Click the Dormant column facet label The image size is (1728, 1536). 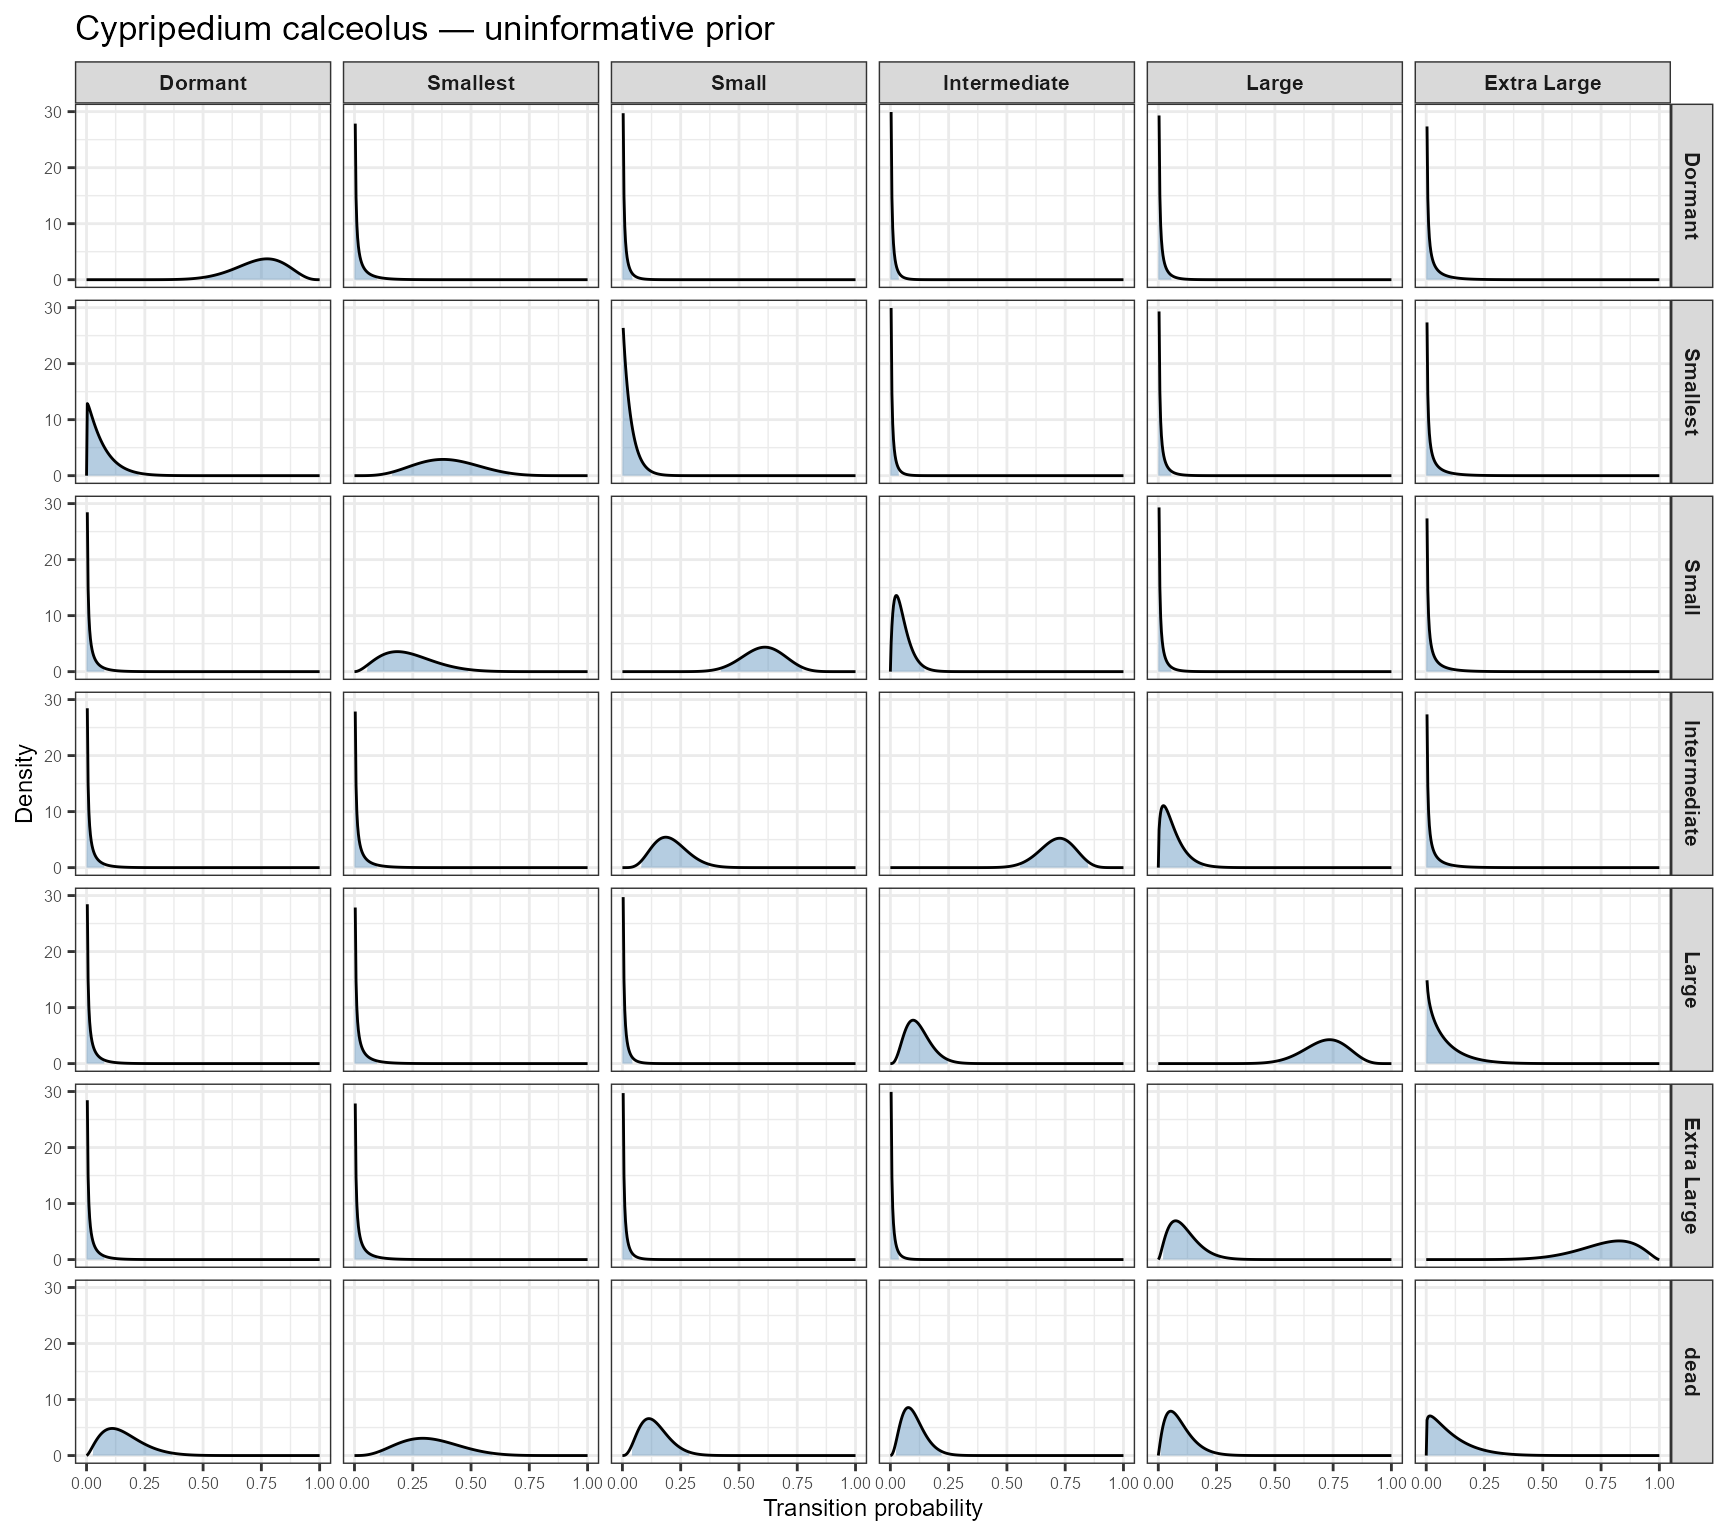[204, 83]
